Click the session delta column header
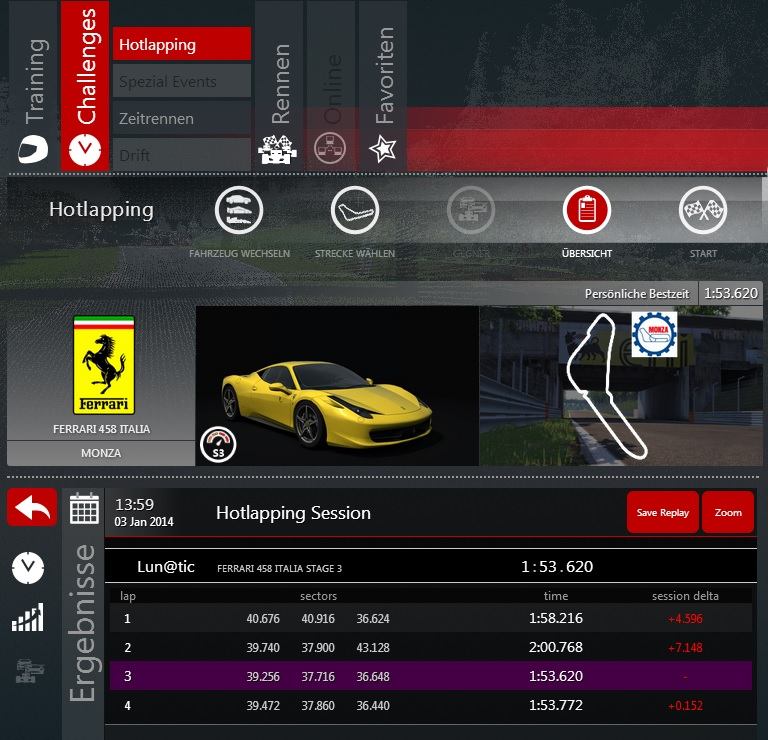Image resolution: width=768 pixels, height=740 pixels. click(x=685, y=596)
